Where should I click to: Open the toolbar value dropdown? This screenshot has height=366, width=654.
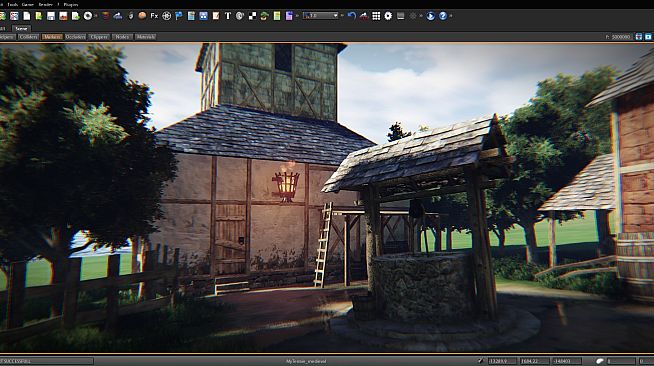tap(321, 16)
